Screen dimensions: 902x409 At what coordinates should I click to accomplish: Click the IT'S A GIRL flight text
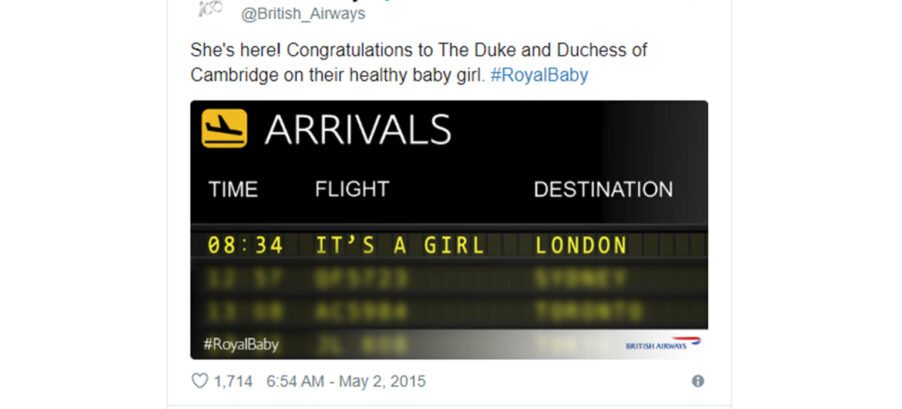(x=400, y=246)
